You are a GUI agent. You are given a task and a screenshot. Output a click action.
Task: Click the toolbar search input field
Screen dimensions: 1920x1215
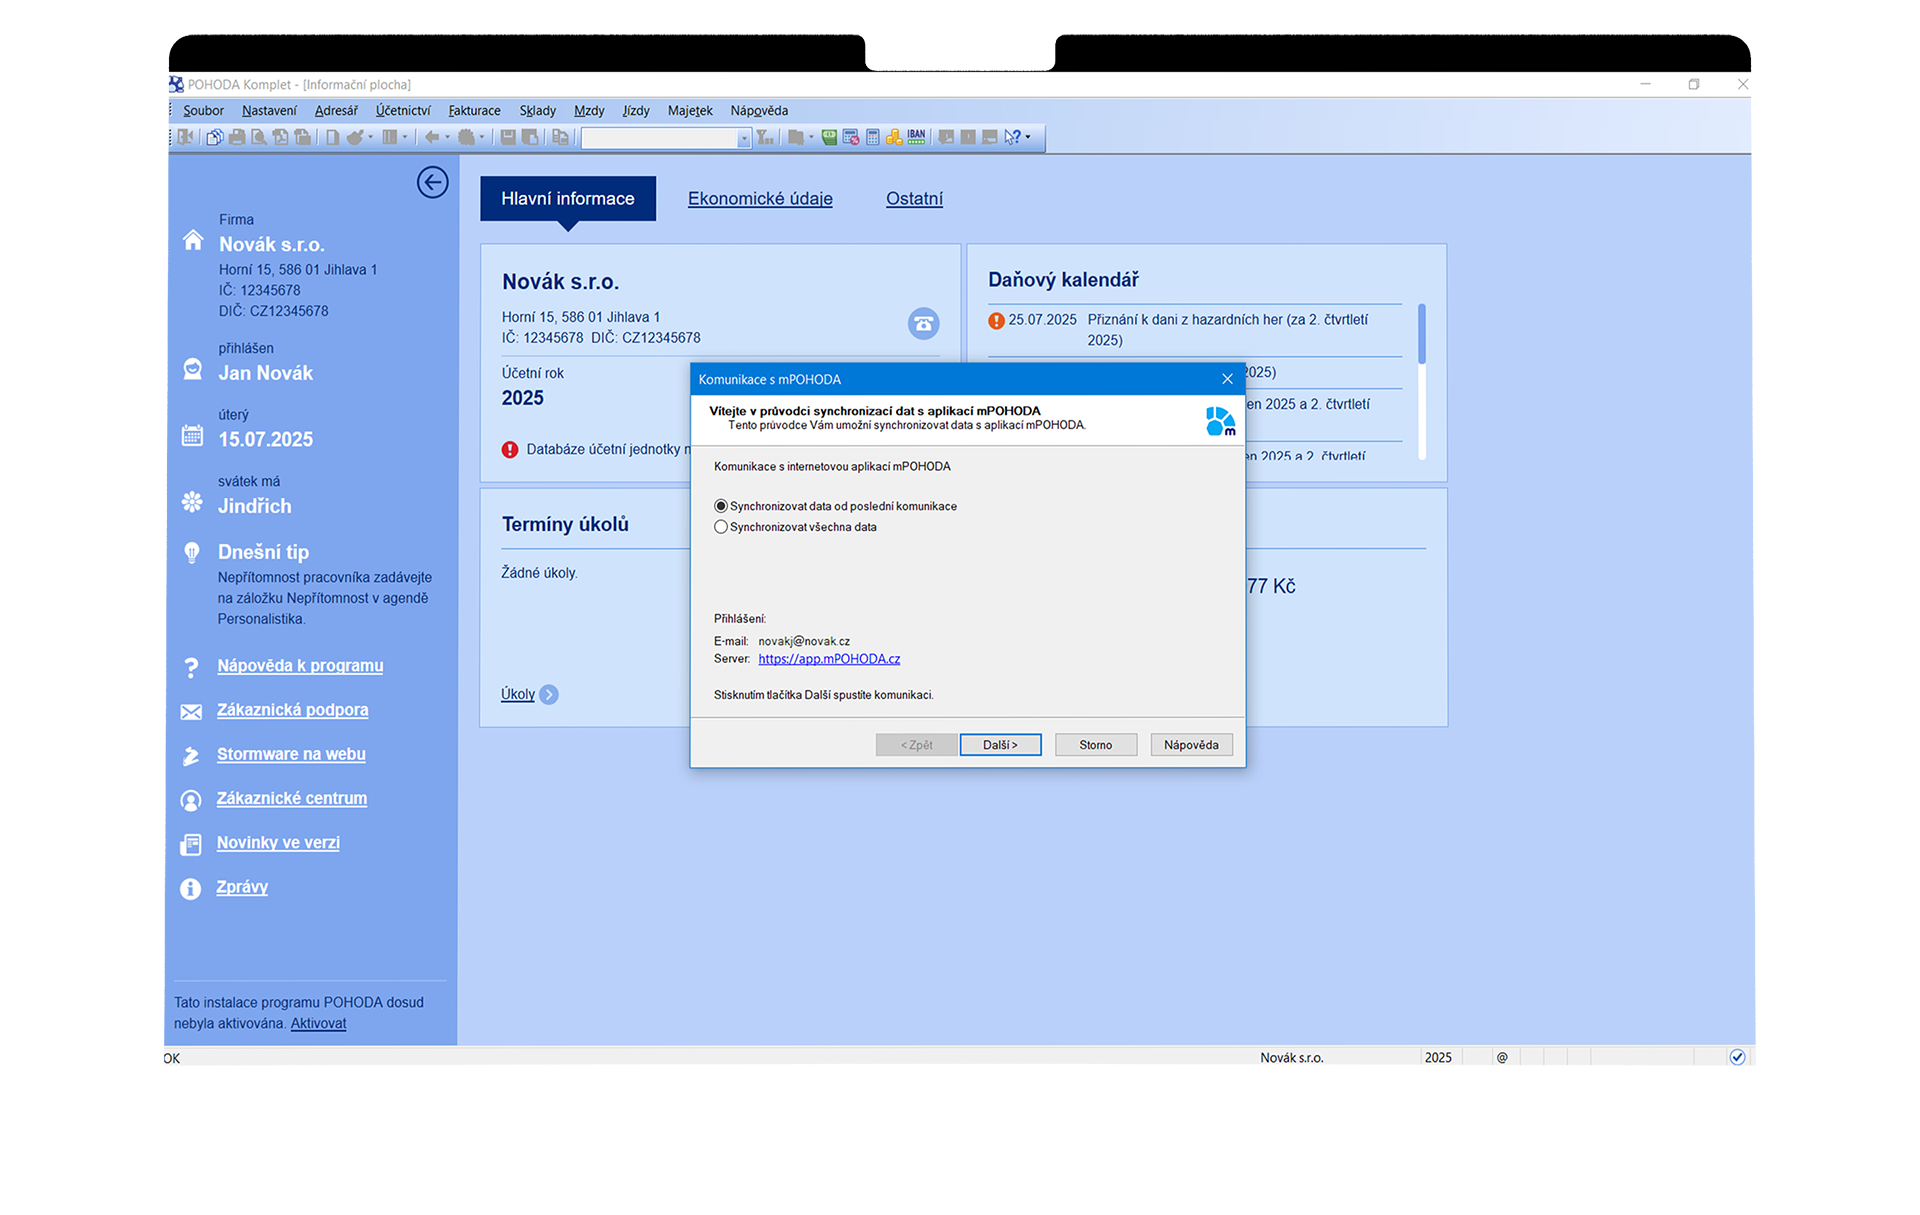tap(660, 138)
